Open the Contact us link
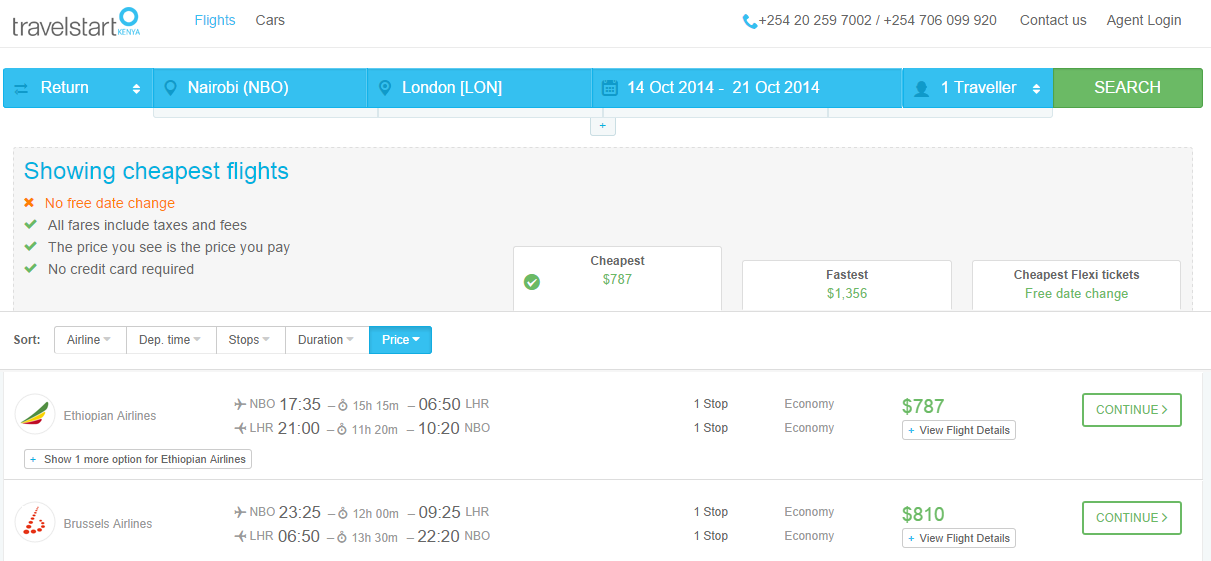This screenshot has height=561, width=1211. (x=1053, y=20)
